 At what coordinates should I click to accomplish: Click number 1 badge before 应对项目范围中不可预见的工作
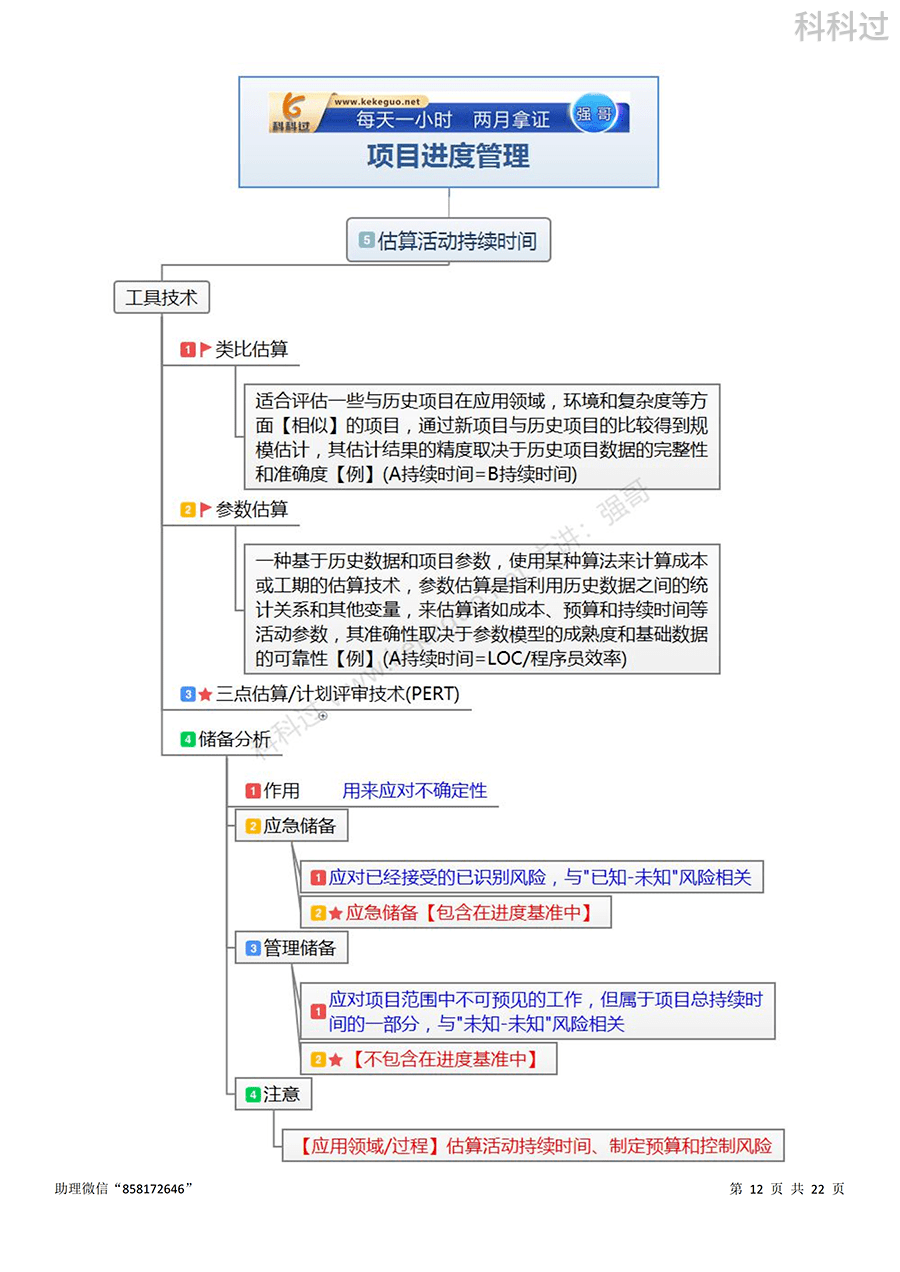coord(318,1012)
